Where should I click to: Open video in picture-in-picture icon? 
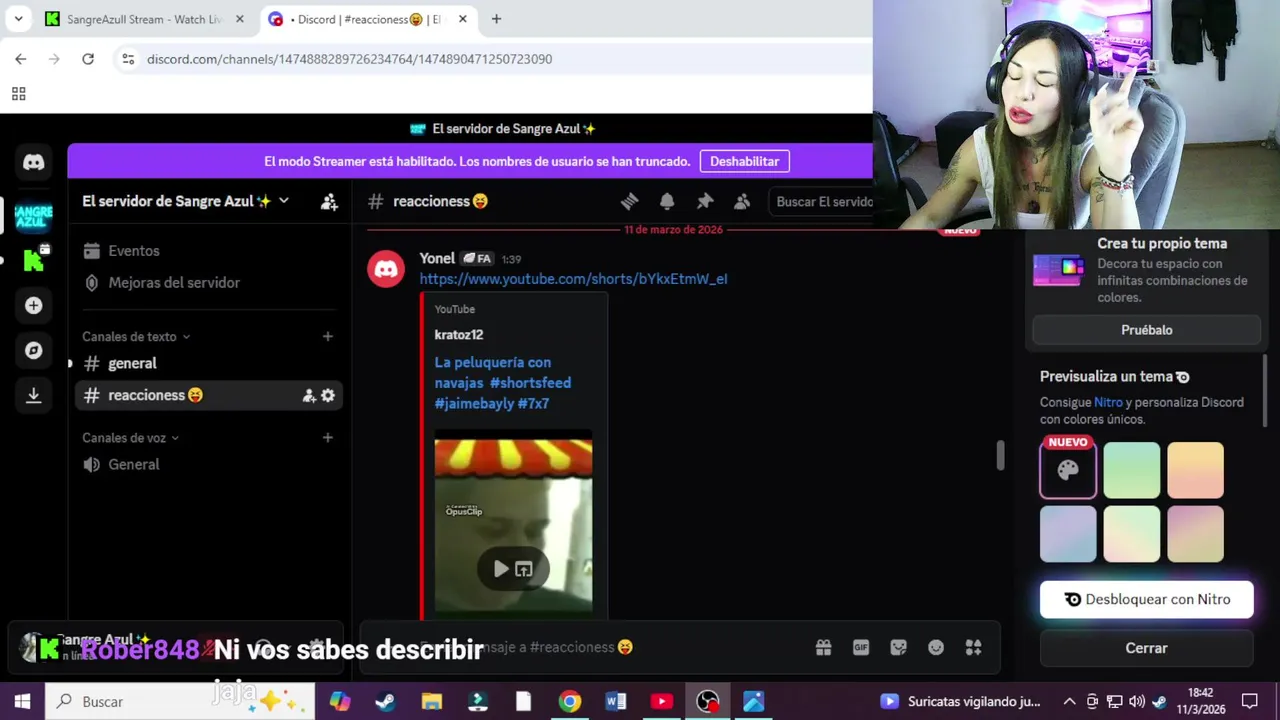(524, 569)
